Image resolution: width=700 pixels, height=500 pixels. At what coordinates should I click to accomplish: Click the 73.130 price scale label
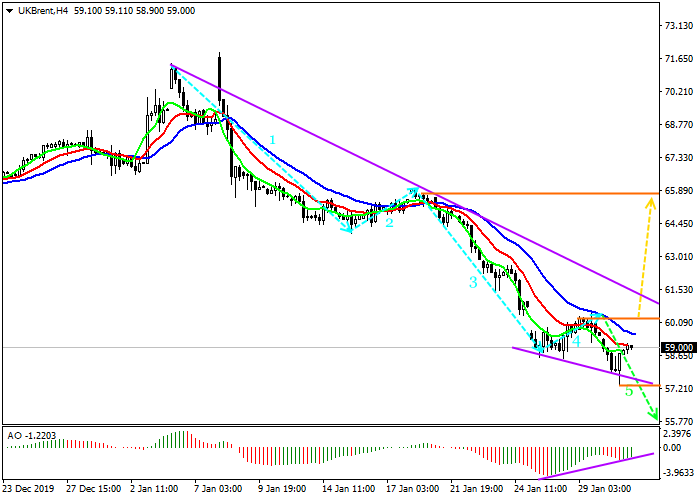680,26
